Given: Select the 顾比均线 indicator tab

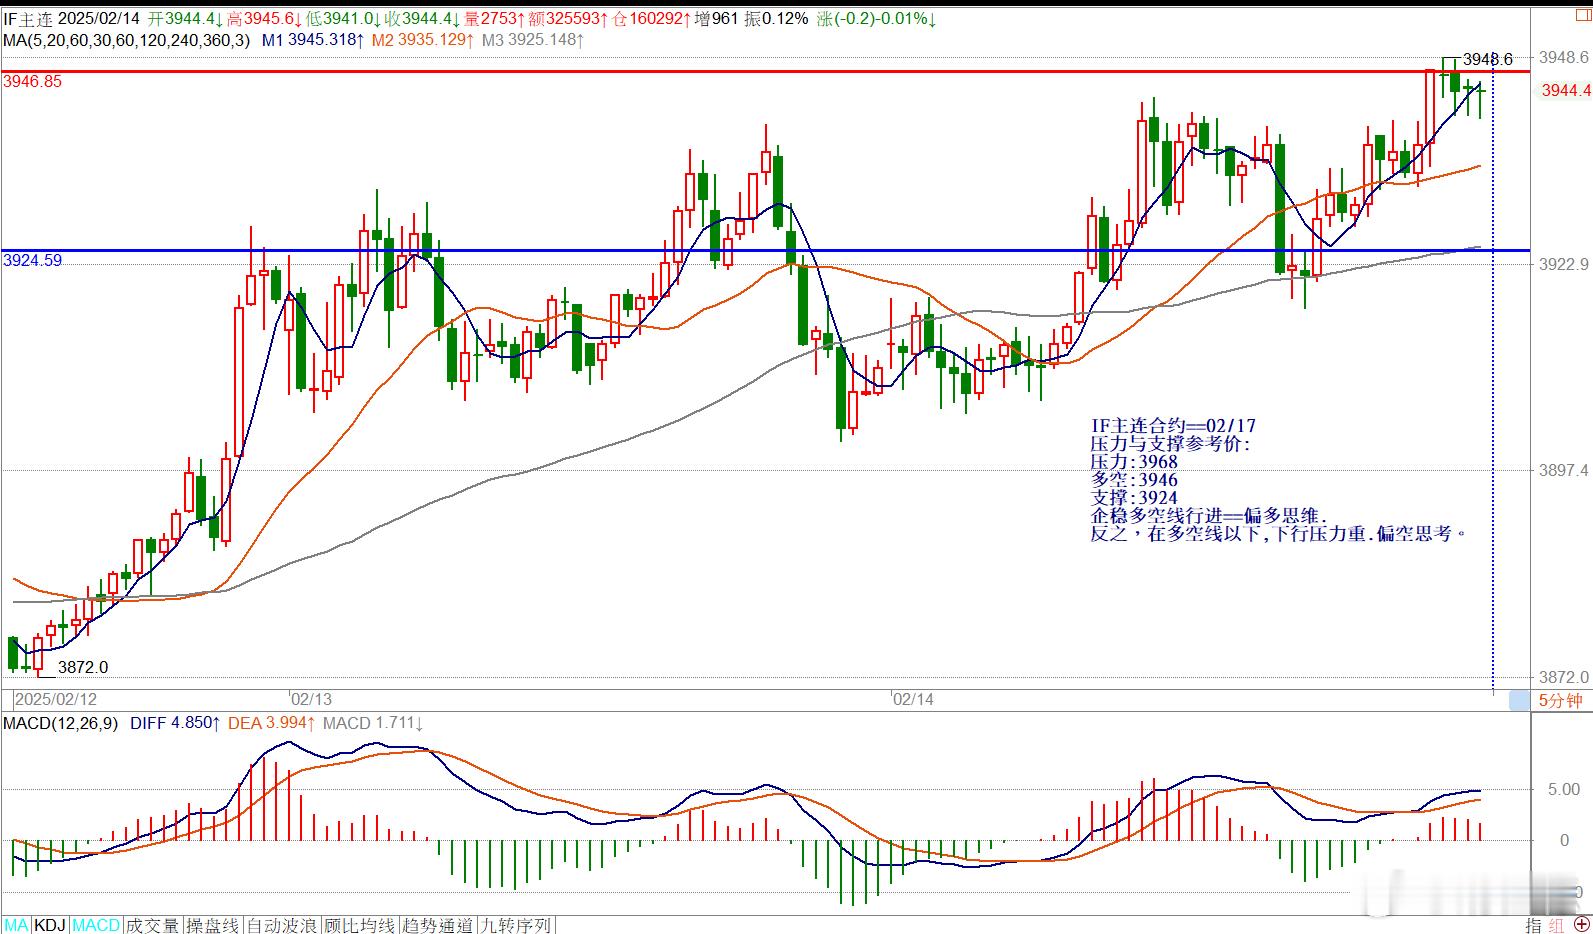Looking at the screenshot, I should click(x=359, y=925).
